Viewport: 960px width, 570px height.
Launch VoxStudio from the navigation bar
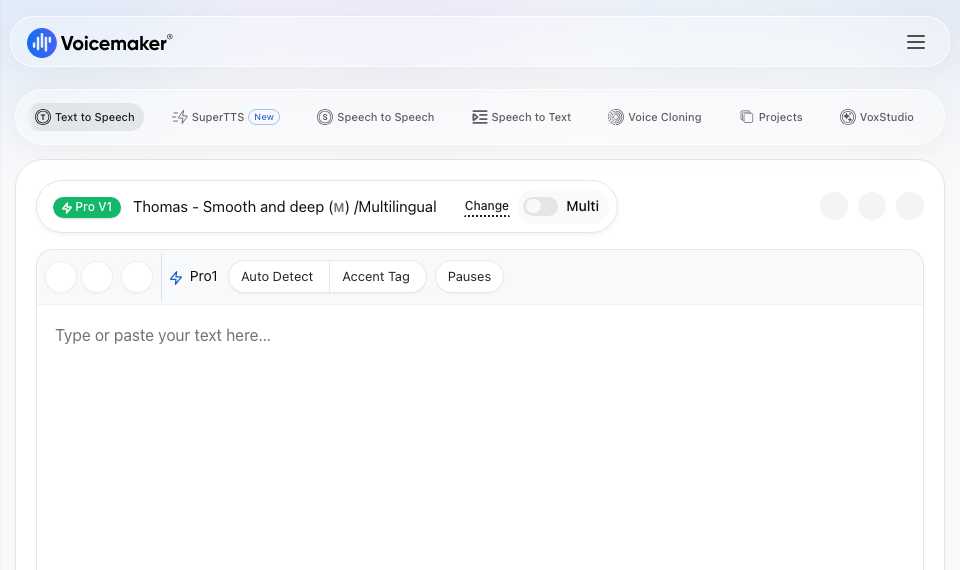[x=877, y=117]
